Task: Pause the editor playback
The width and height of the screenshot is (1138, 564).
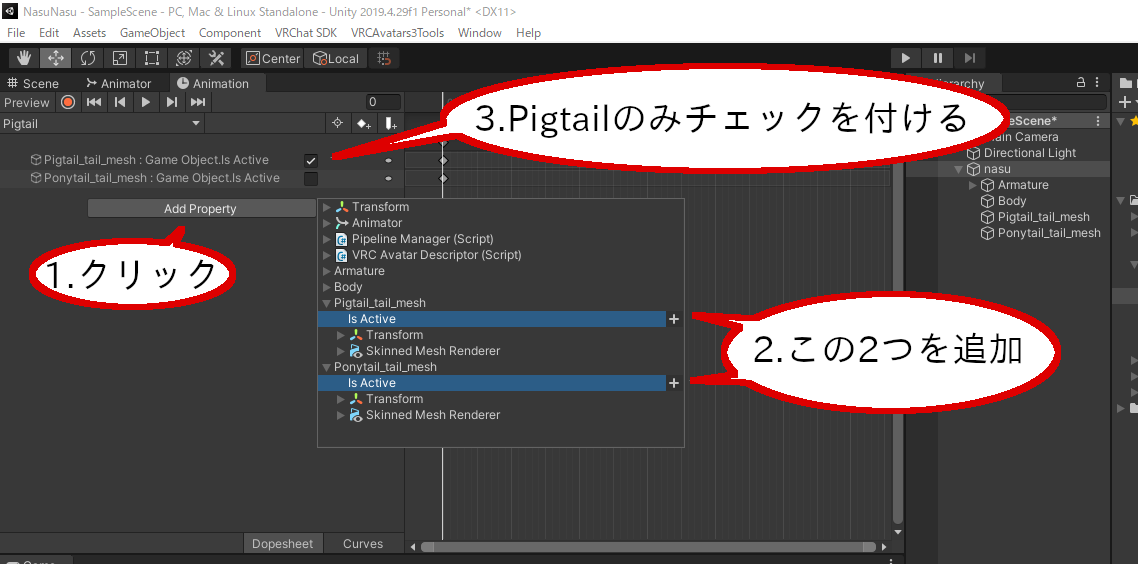Action: 938,58
